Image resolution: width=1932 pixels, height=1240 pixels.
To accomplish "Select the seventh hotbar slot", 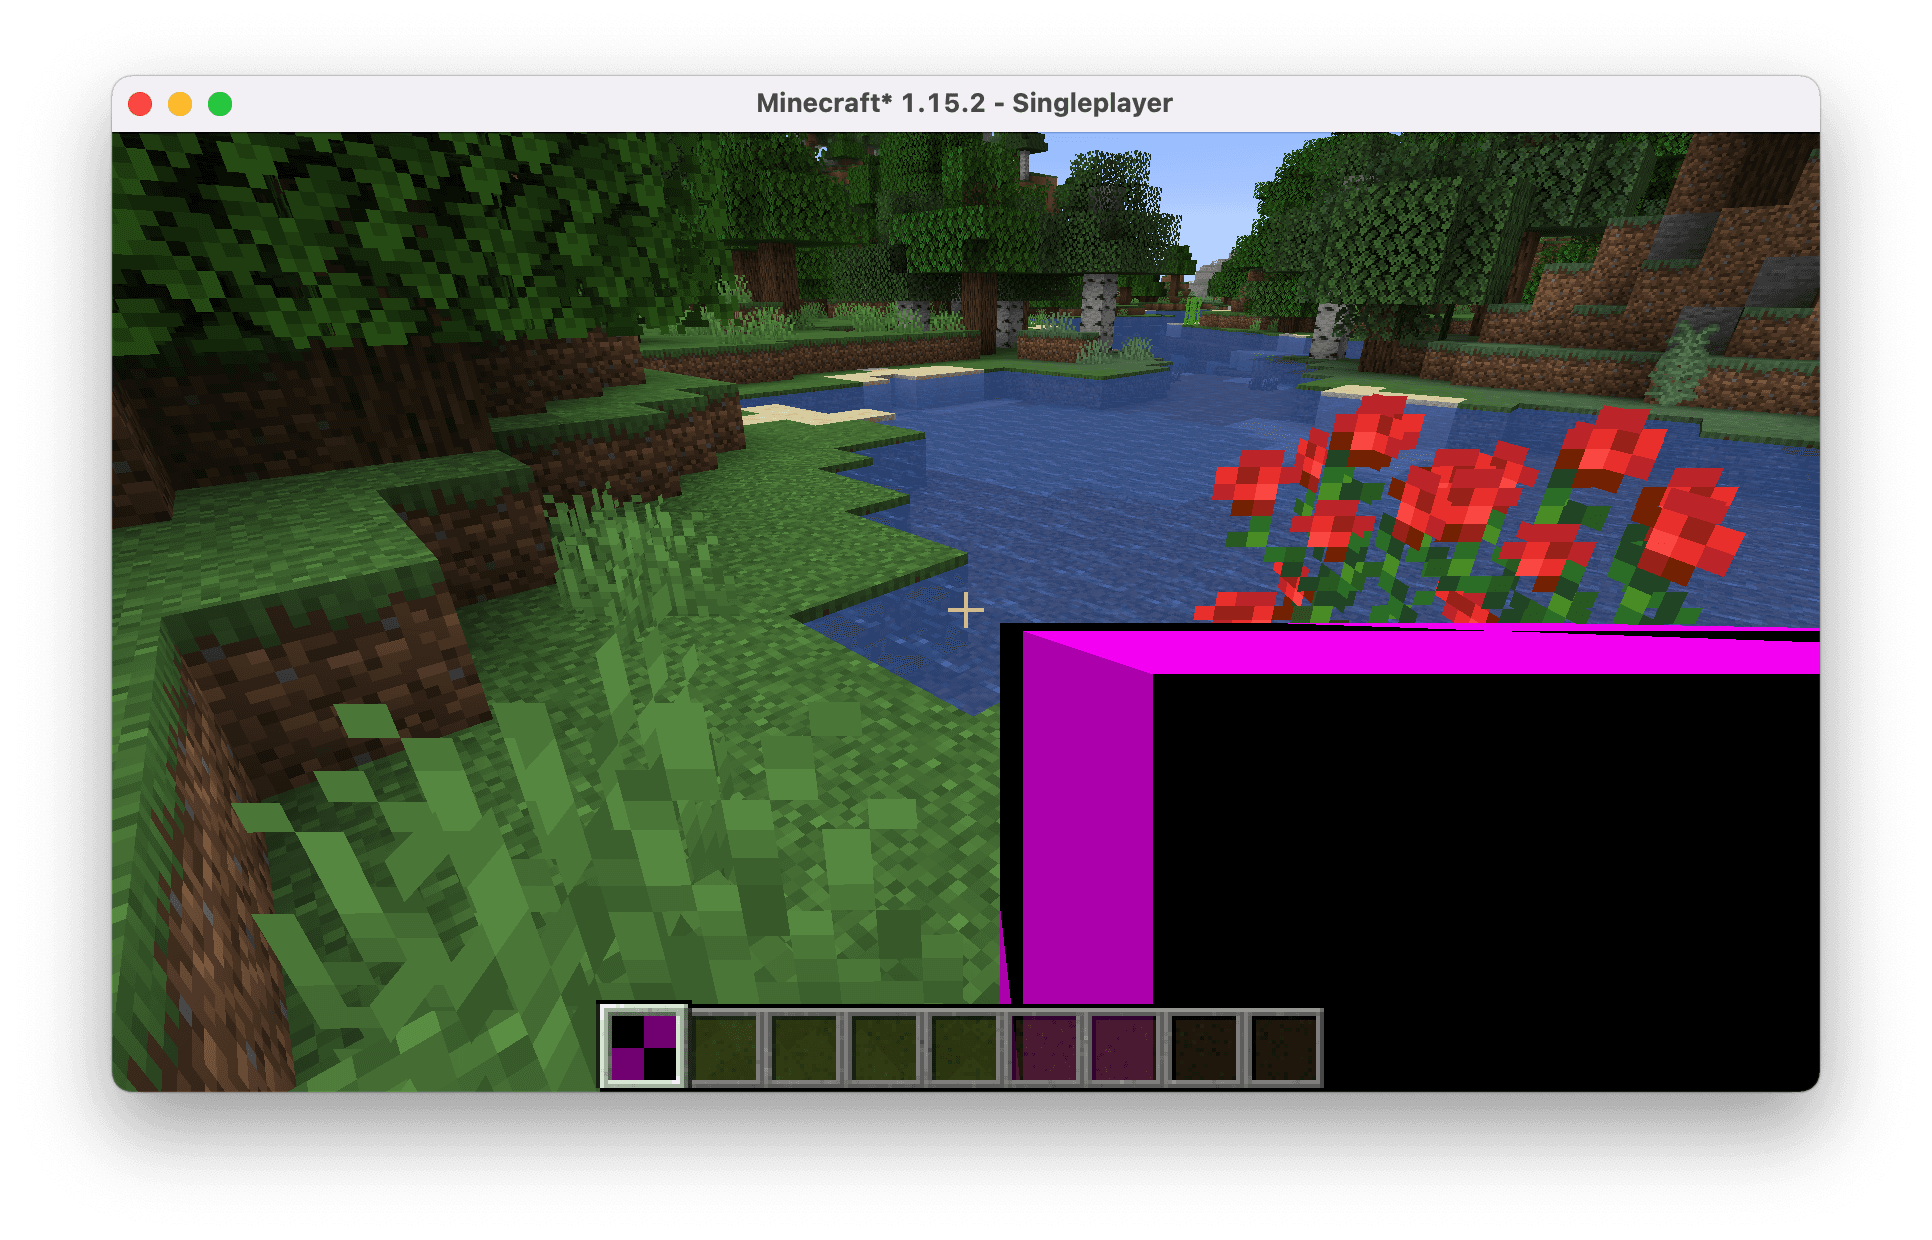I will click(x=1125, y=1047).
